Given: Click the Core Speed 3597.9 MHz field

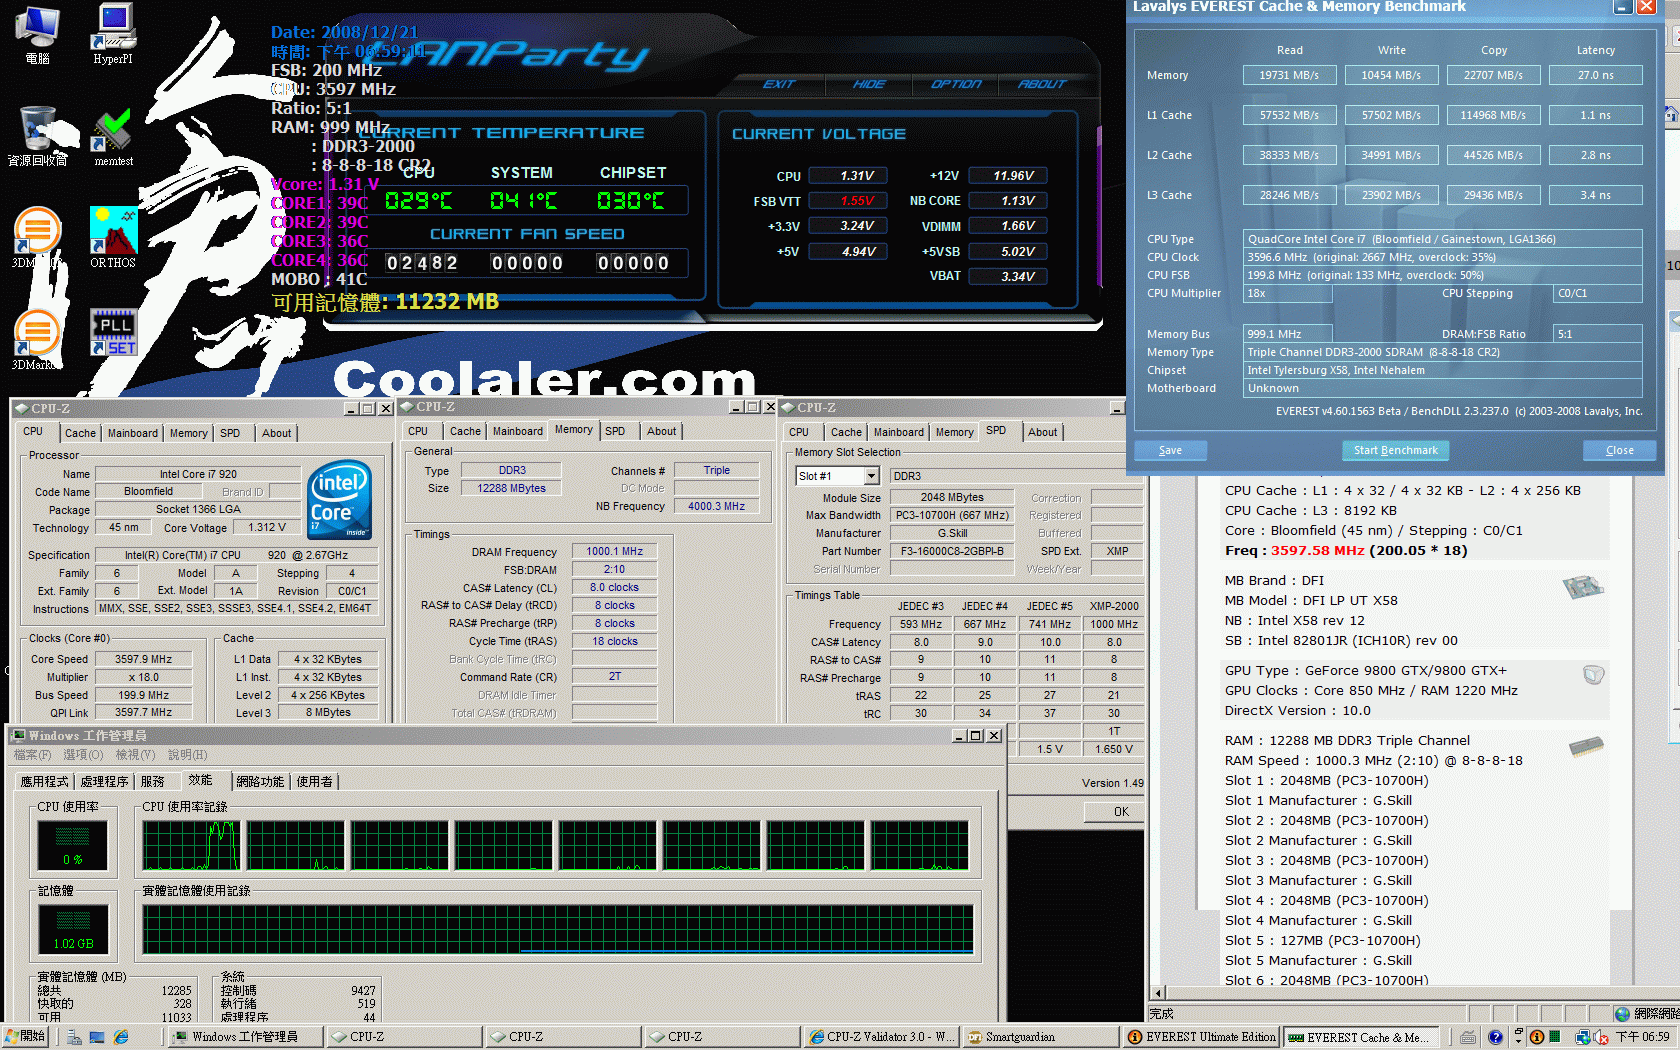Looking at the screenshot, I should (x=143, y=659).
